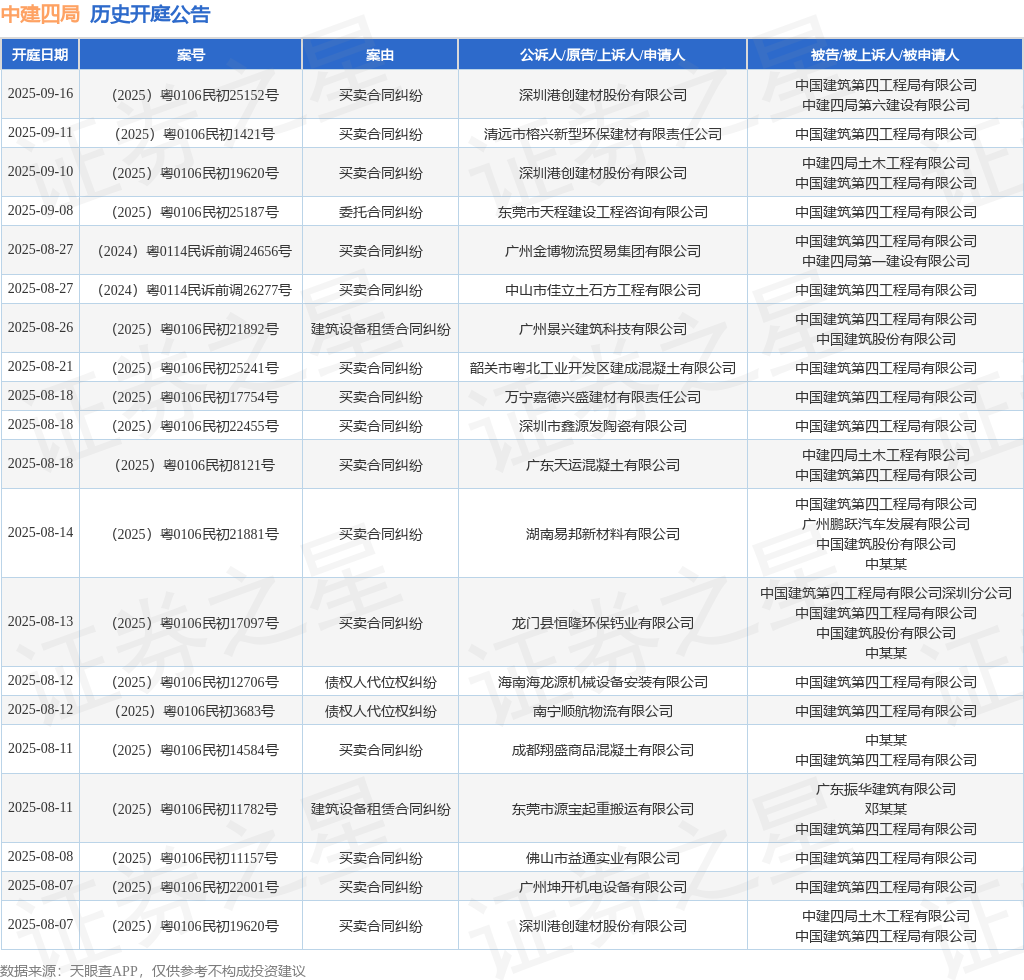Screen dimensions: 1024x980
Task: Click defendant 广州鹏跃汽车发展有限公司
Action: [886, 524]
